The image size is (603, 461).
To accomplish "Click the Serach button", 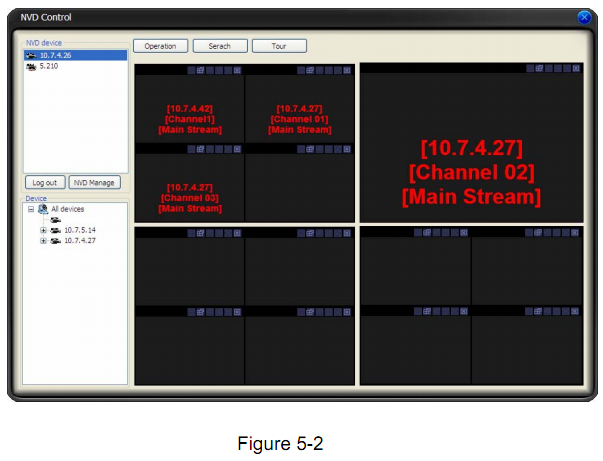I will click(220, 46).
